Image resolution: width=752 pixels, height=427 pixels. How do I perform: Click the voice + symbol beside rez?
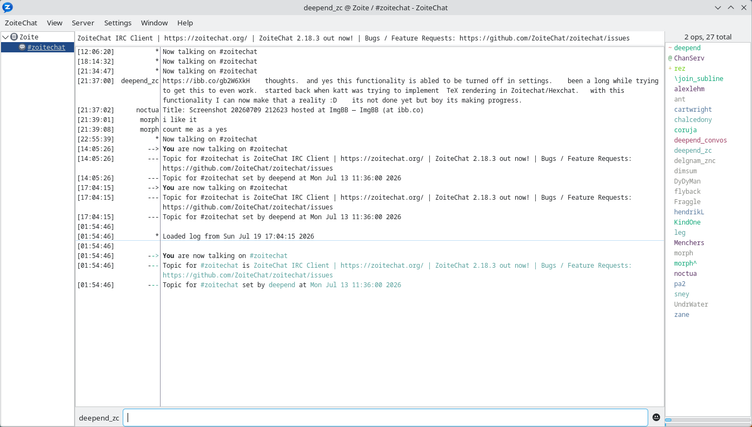pyautogui.click(x=670, y=69)
